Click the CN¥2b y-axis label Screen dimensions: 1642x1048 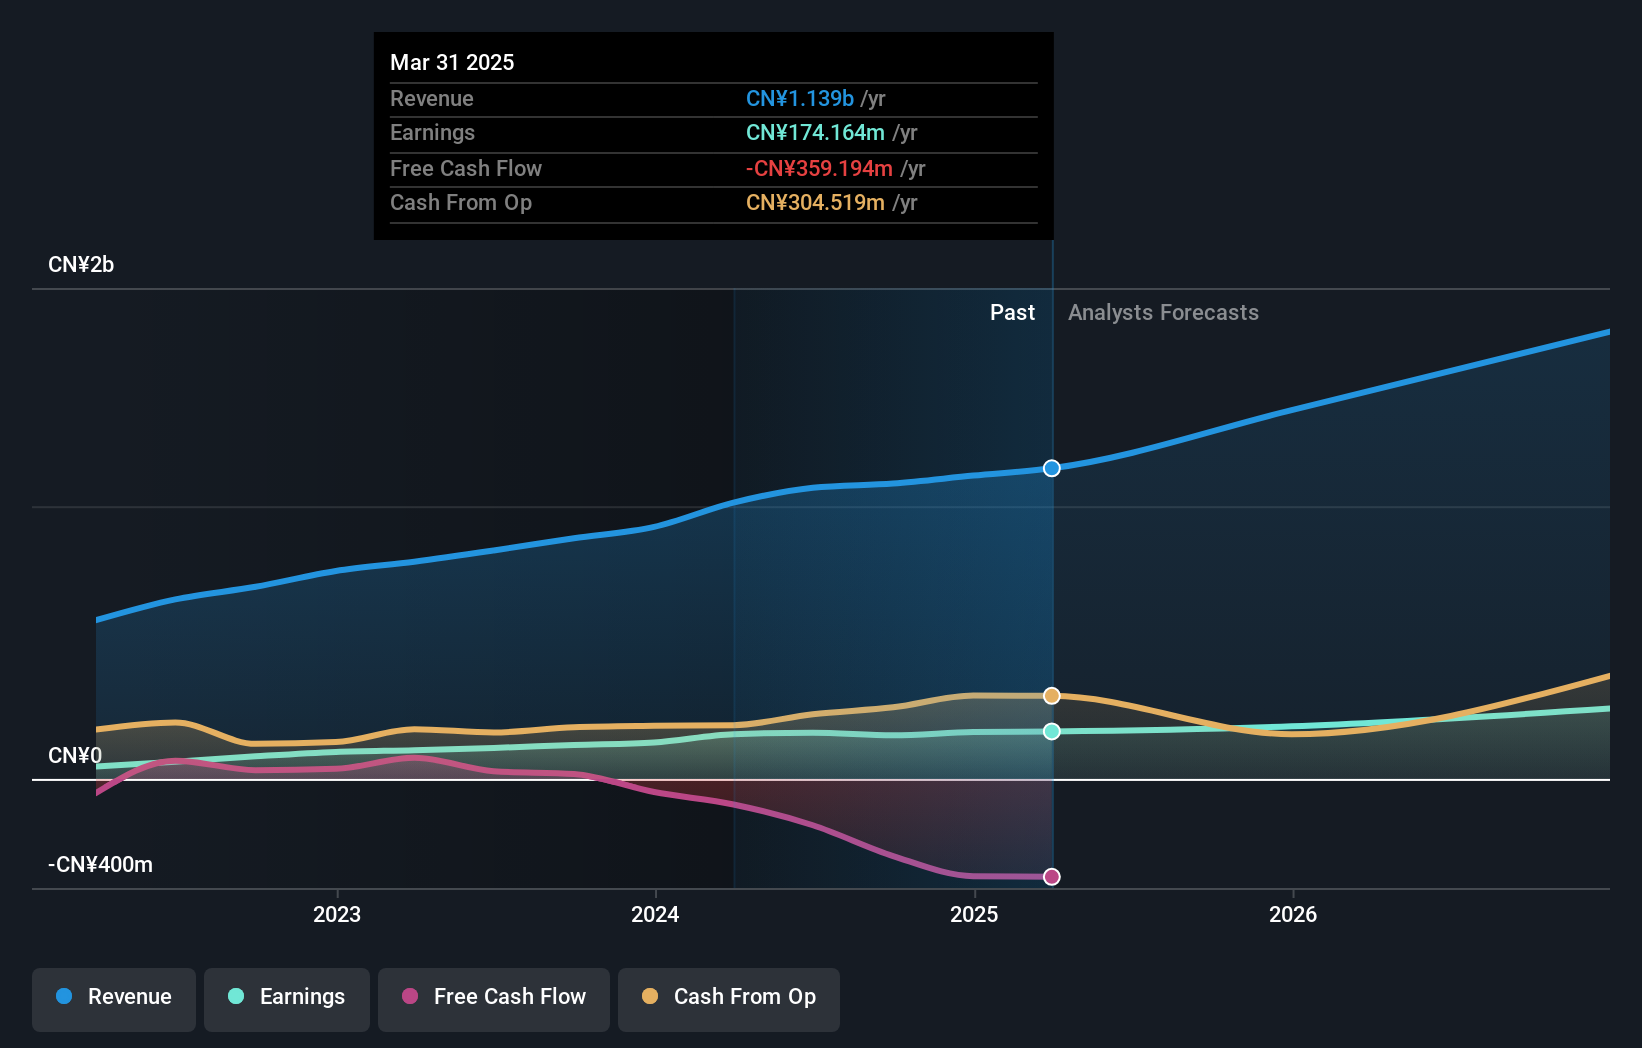point(81,265)
